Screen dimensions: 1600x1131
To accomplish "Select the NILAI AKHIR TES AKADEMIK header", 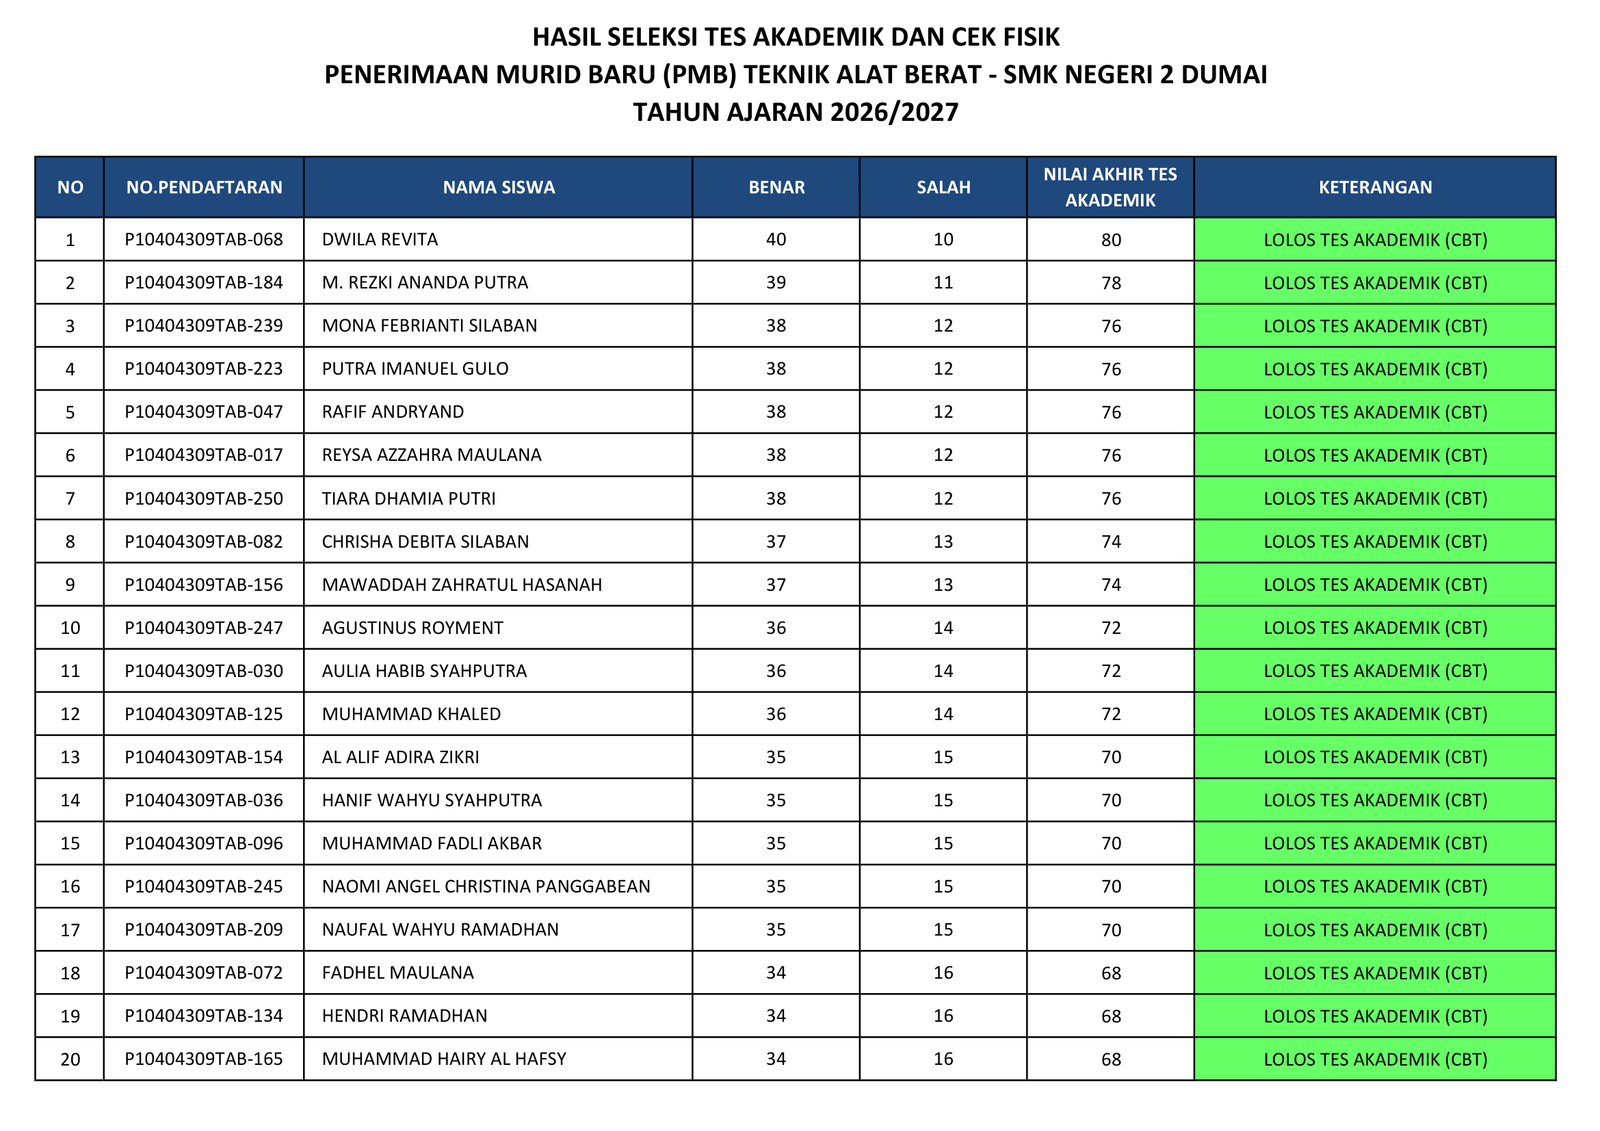I will (1110, 187).
